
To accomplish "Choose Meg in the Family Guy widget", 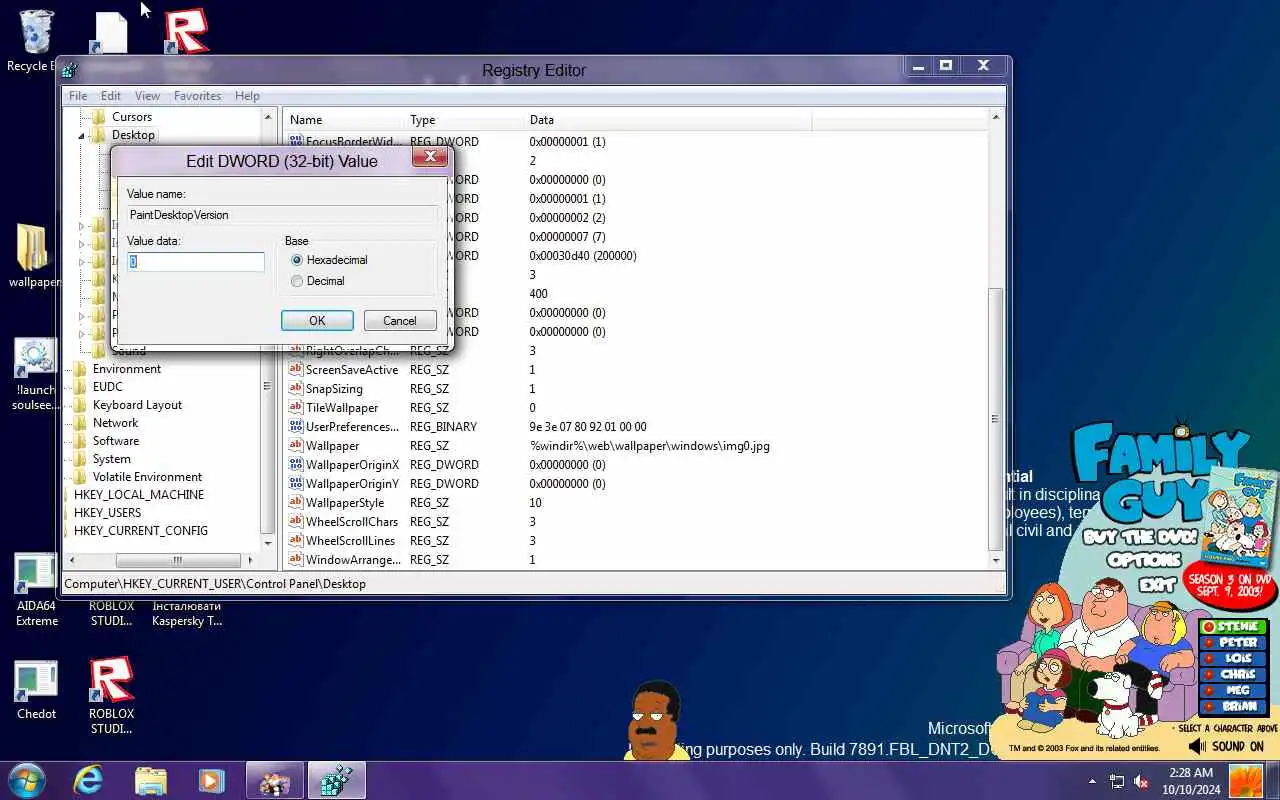I will [x=1235, y=691].
